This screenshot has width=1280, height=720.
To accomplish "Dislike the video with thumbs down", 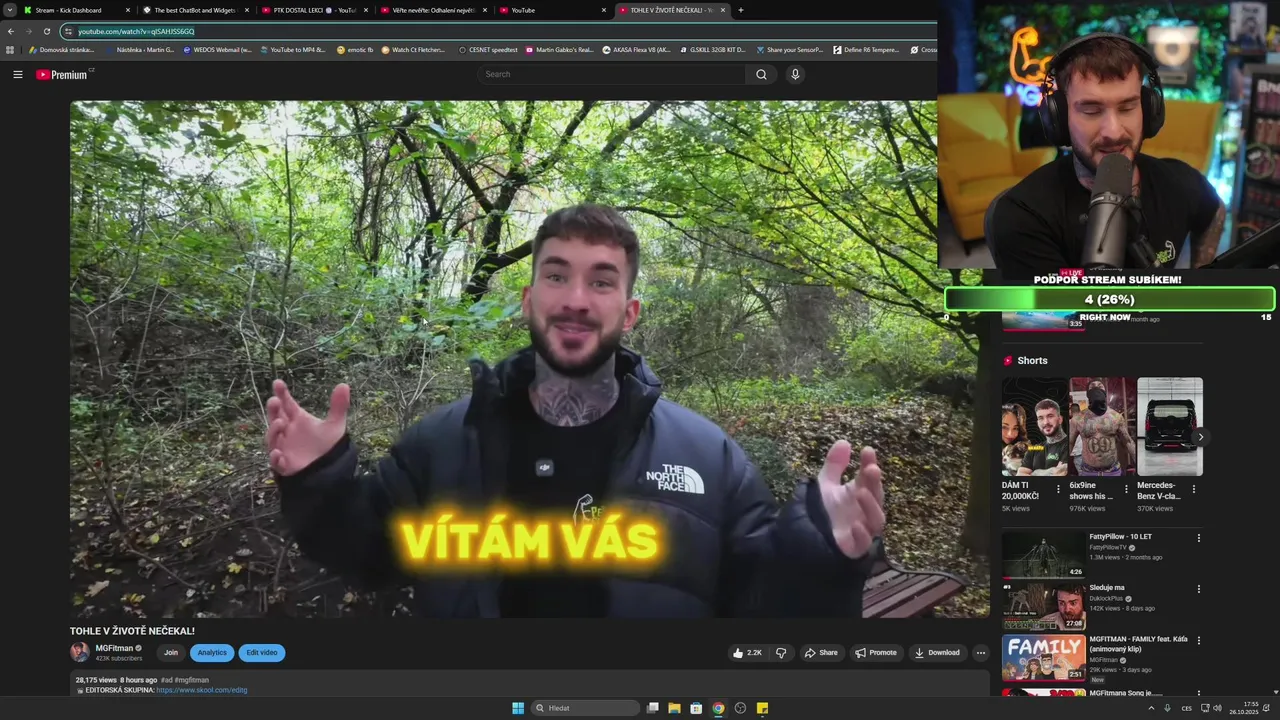I will tap(781, 653).
